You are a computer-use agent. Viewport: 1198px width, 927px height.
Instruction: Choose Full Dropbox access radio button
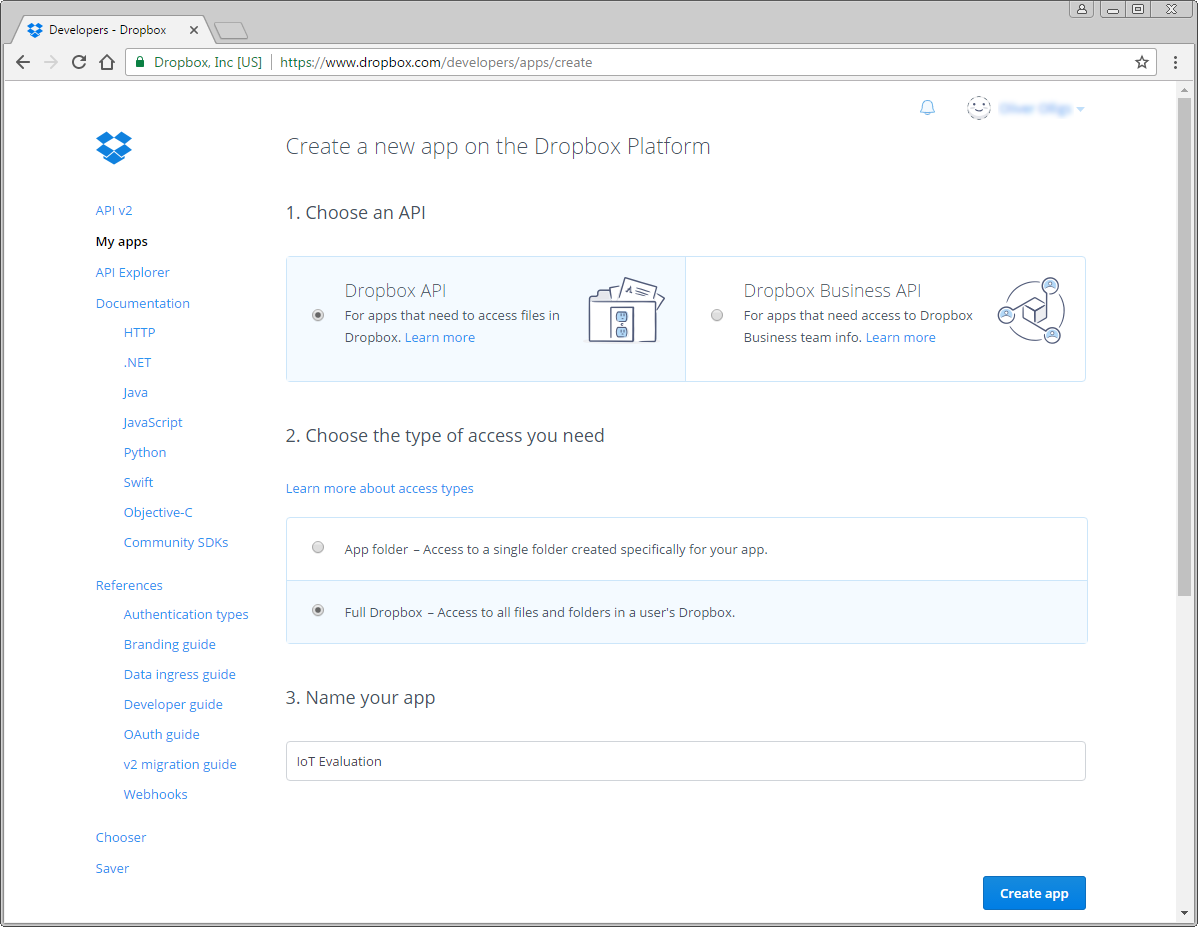[x=318, y=610]
